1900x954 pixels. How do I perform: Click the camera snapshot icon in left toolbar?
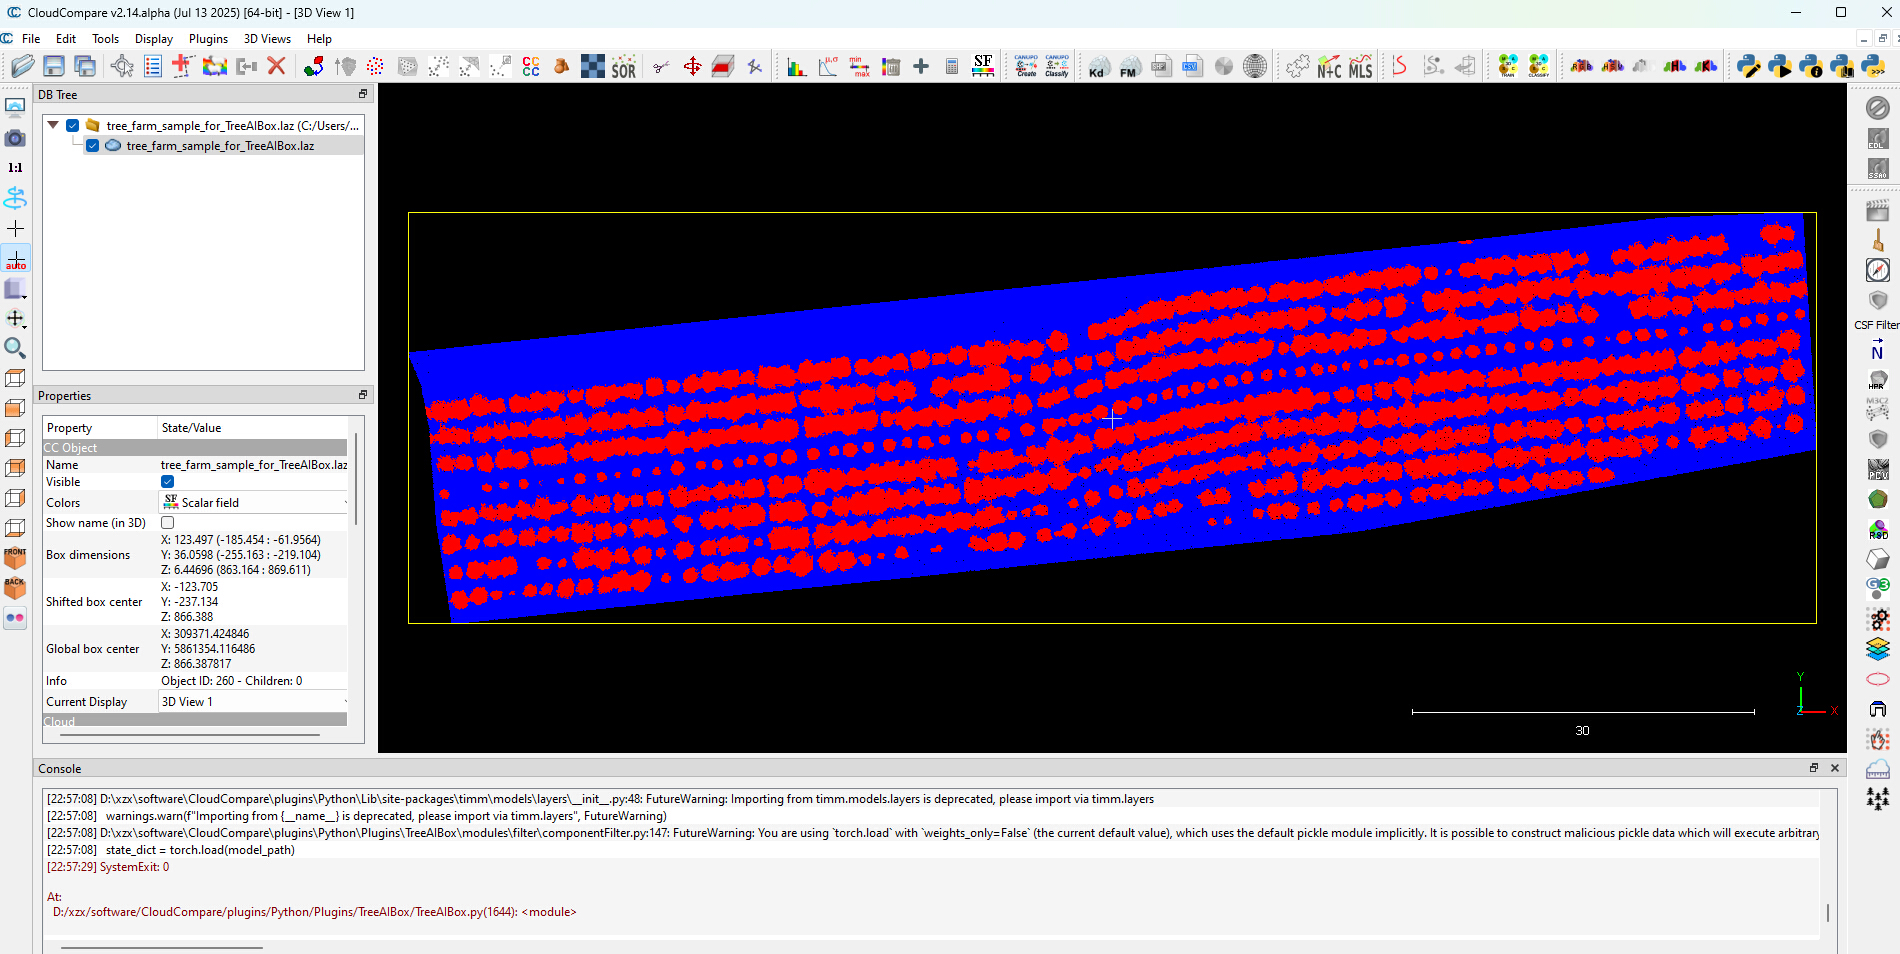tap(15, 138)
